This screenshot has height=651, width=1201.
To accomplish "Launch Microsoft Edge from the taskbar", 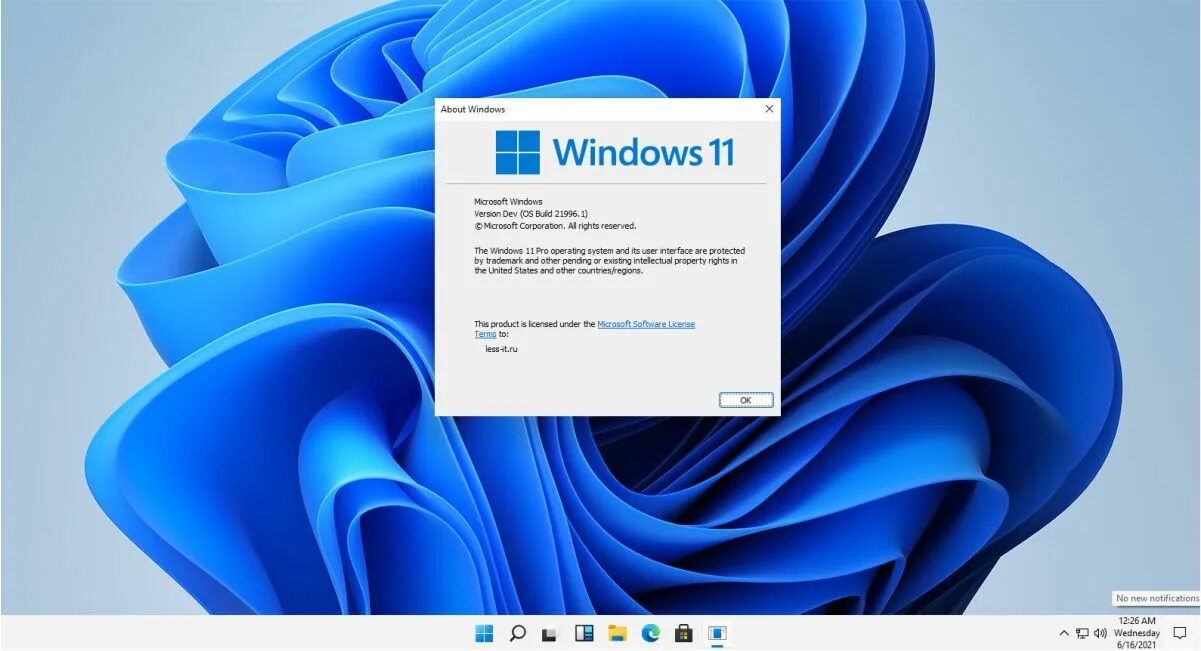I will click(651, 633).
